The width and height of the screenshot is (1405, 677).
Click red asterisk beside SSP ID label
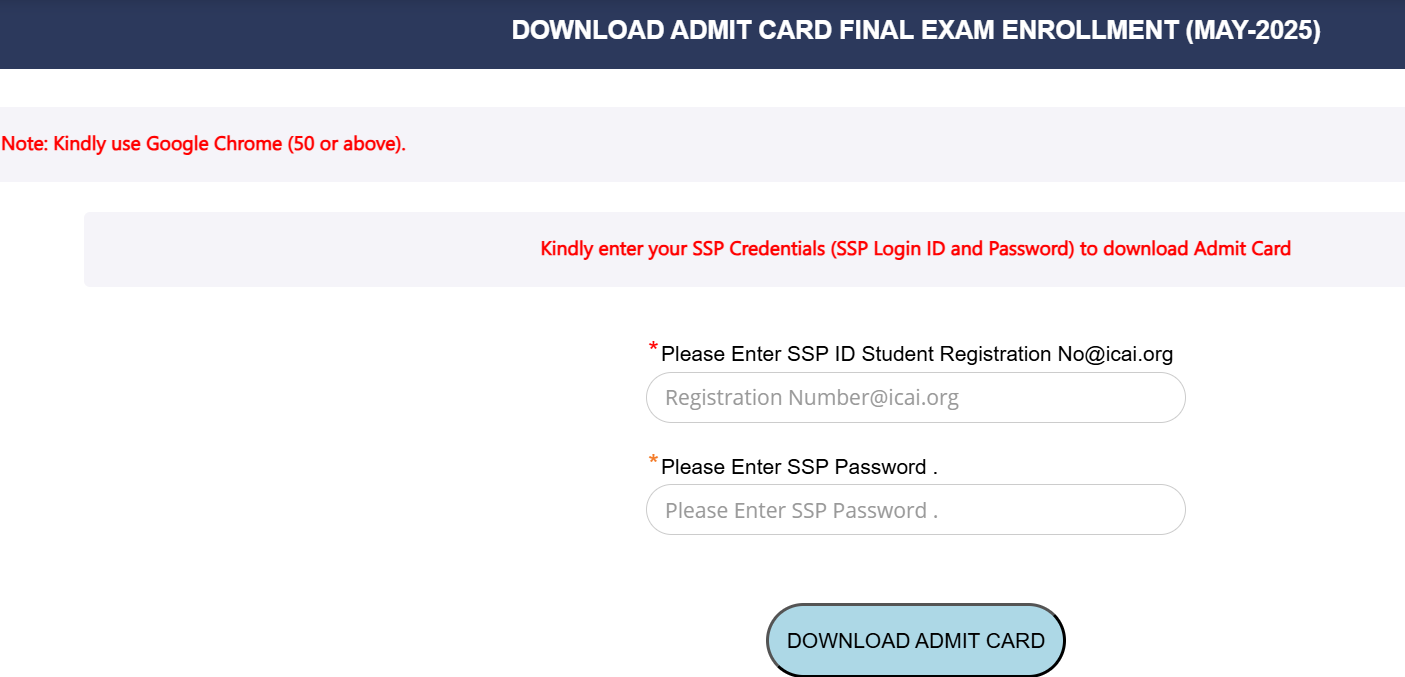pos(653,348)
